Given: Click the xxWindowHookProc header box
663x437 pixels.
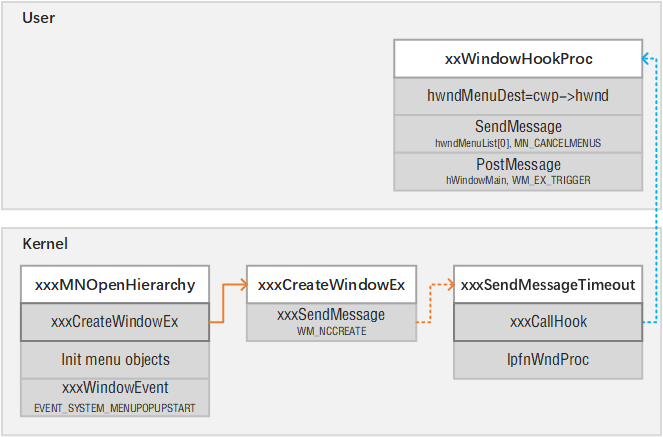Looking at the screenshot, I should 518,59.
